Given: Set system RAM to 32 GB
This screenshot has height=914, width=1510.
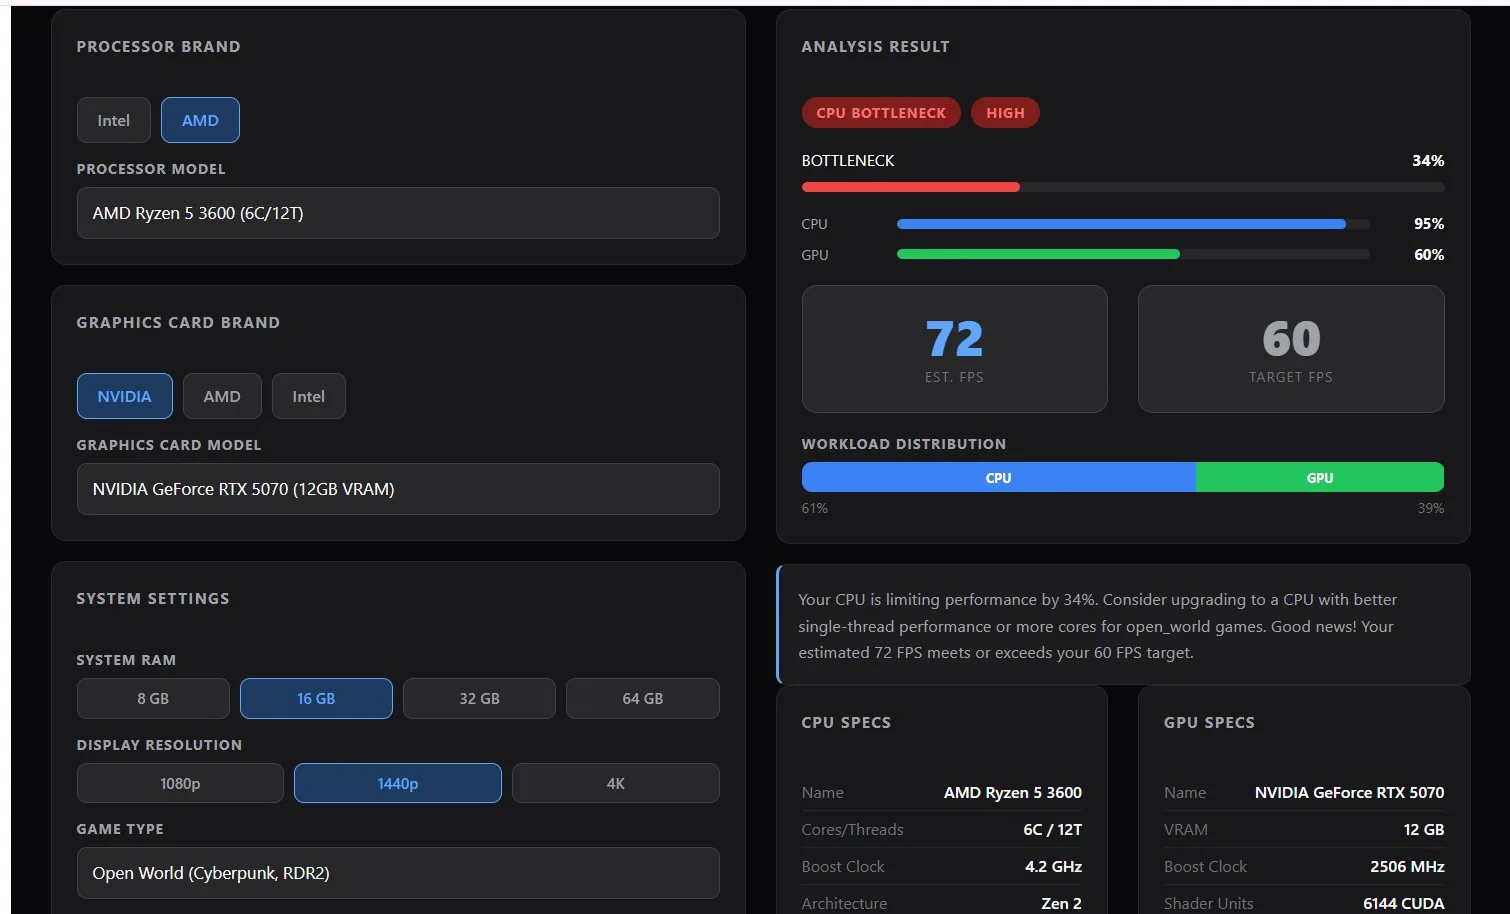Looking at the screenshot, I should pos(479,698).
